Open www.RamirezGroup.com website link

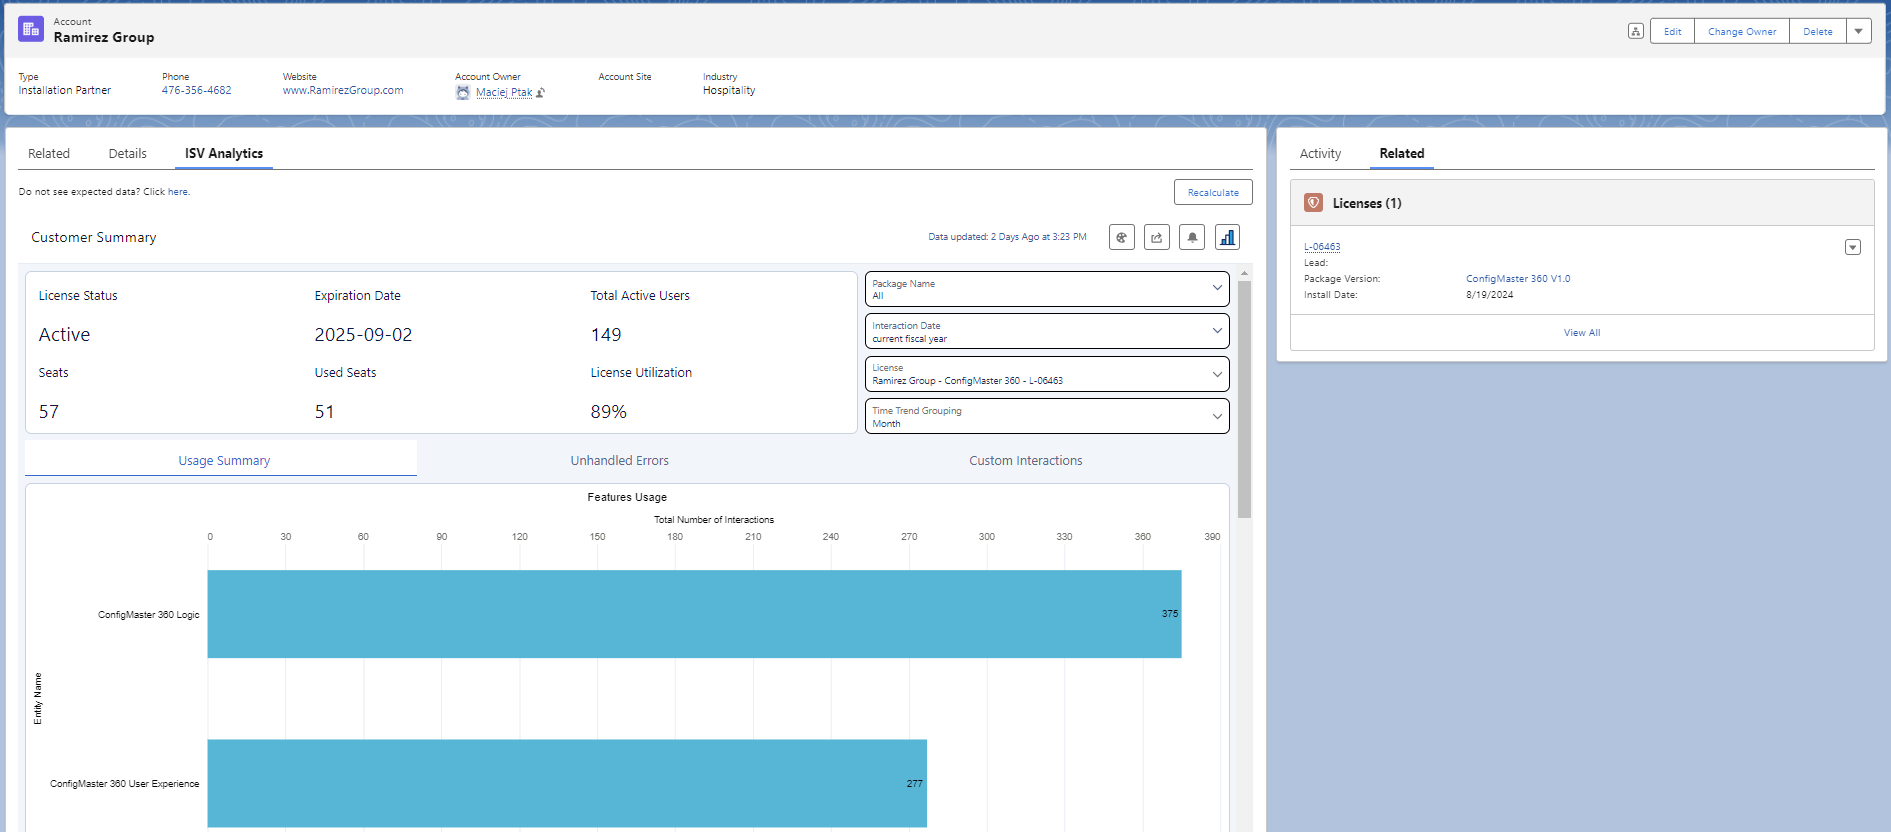[x=343, y=90]
